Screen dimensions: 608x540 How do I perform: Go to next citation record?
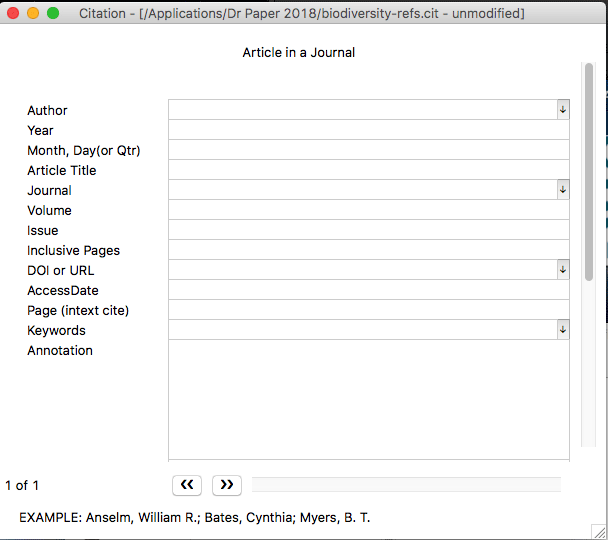(x=227, y=485)
